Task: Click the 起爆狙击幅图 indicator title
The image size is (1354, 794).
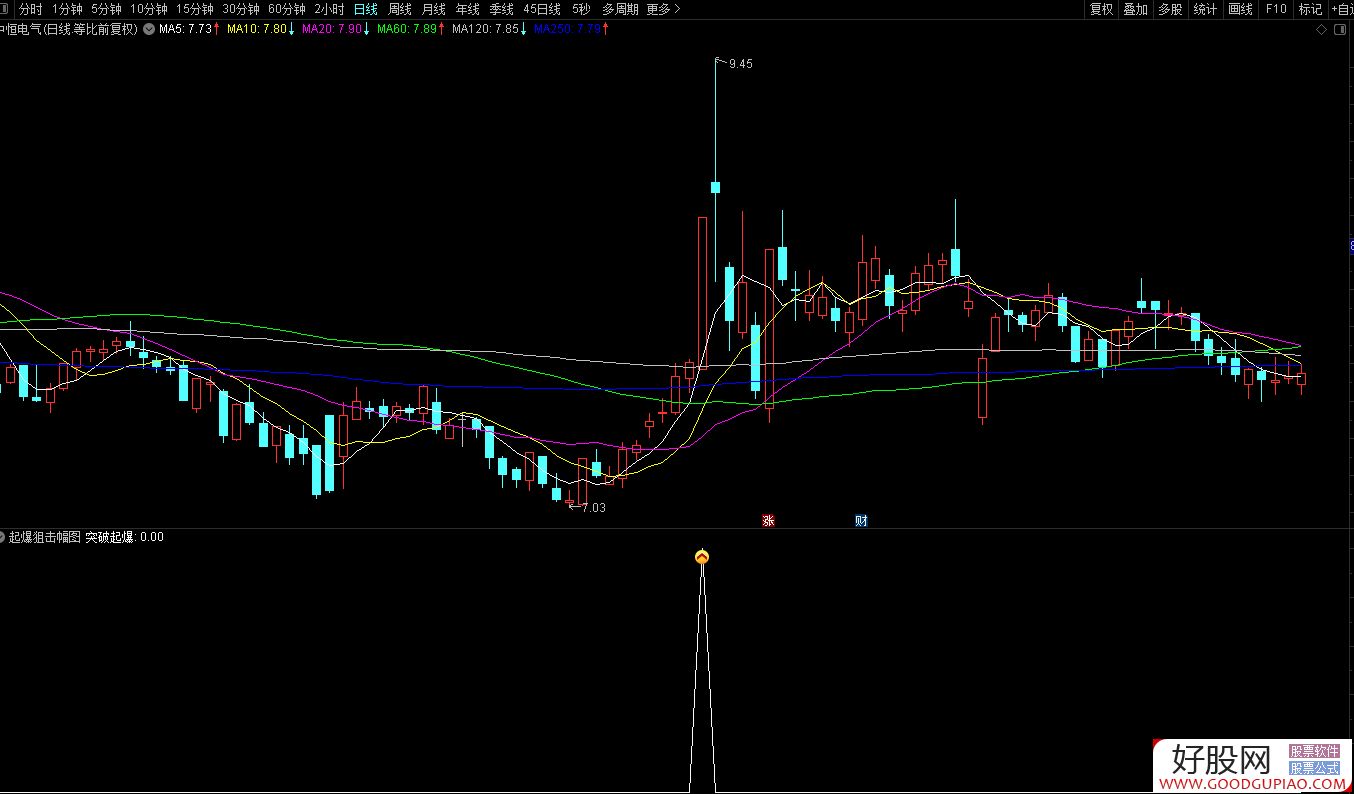Action: point(44,537)
